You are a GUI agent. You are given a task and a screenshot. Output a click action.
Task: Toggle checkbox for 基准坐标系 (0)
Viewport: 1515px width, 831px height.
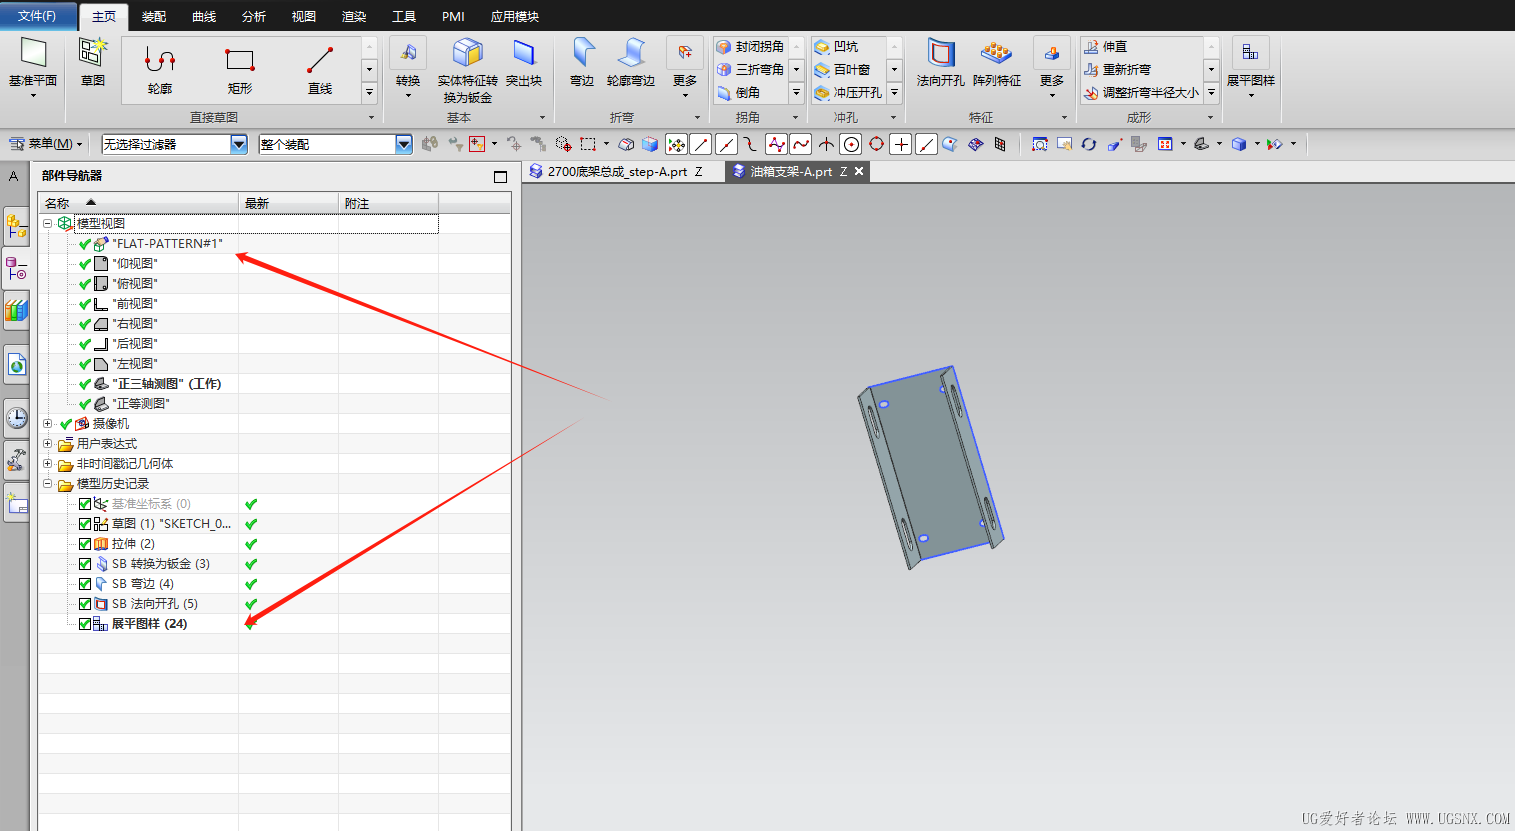point(85,504)
